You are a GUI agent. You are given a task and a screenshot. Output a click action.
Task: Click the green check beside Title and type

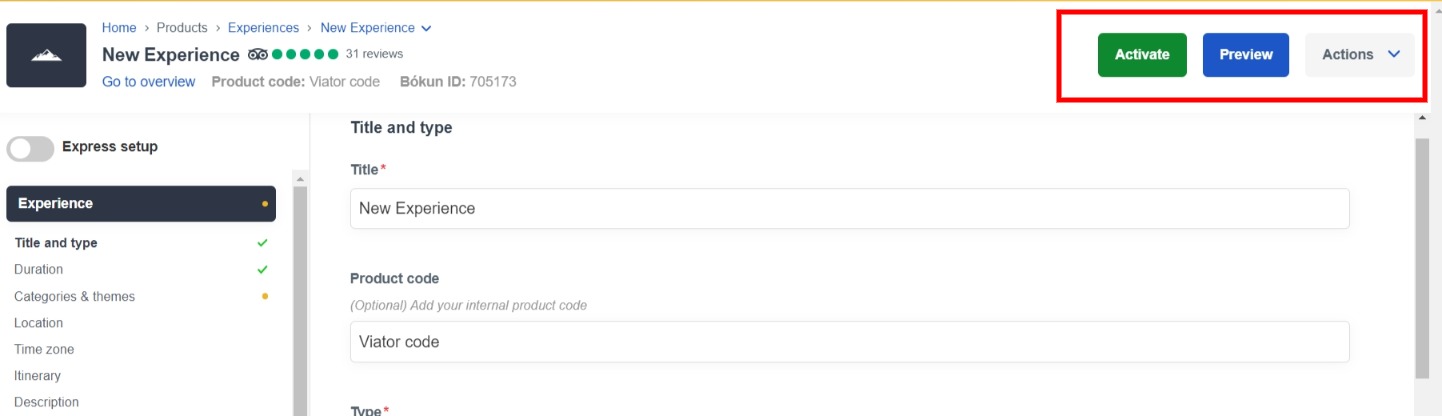point(262,243)
